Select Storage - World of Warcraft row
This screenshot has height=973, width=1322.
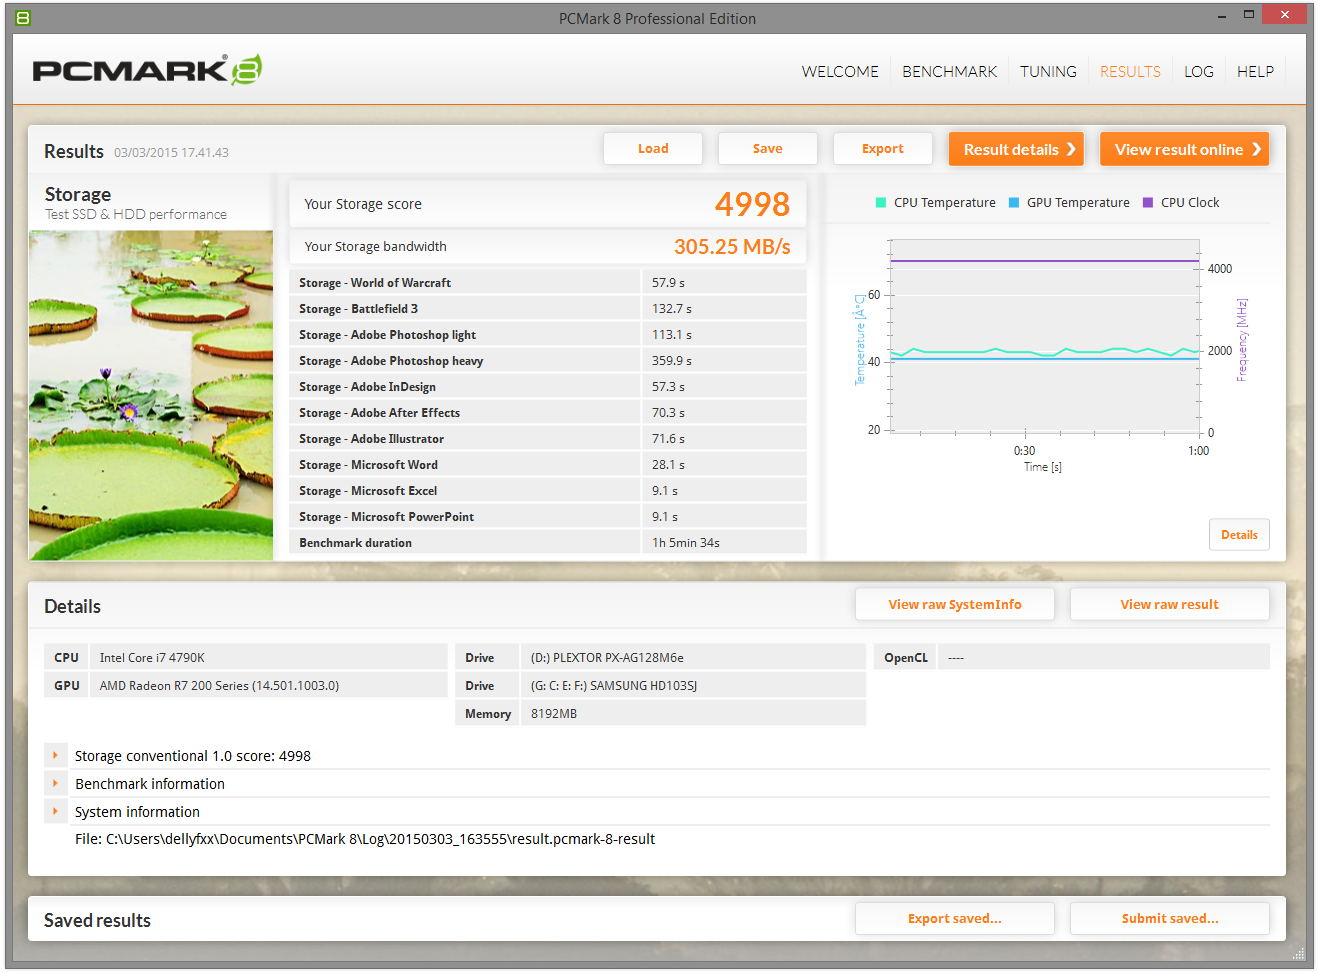(548, 283)
